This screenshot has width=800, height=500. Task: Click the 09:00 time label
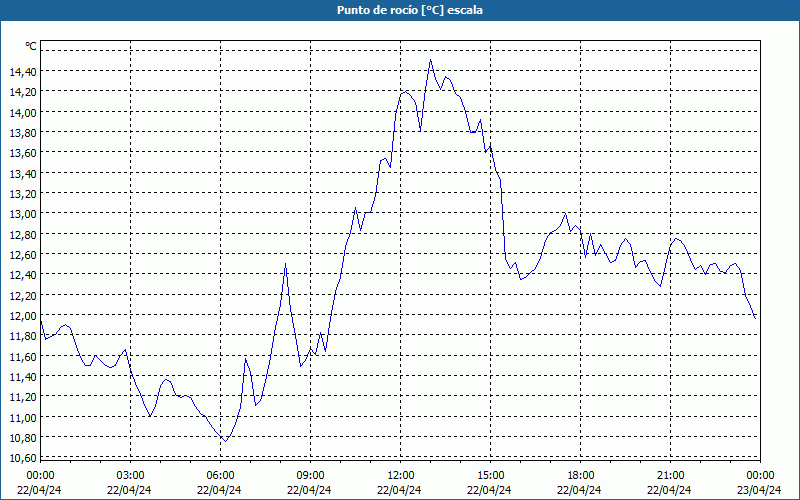[310, 476]
